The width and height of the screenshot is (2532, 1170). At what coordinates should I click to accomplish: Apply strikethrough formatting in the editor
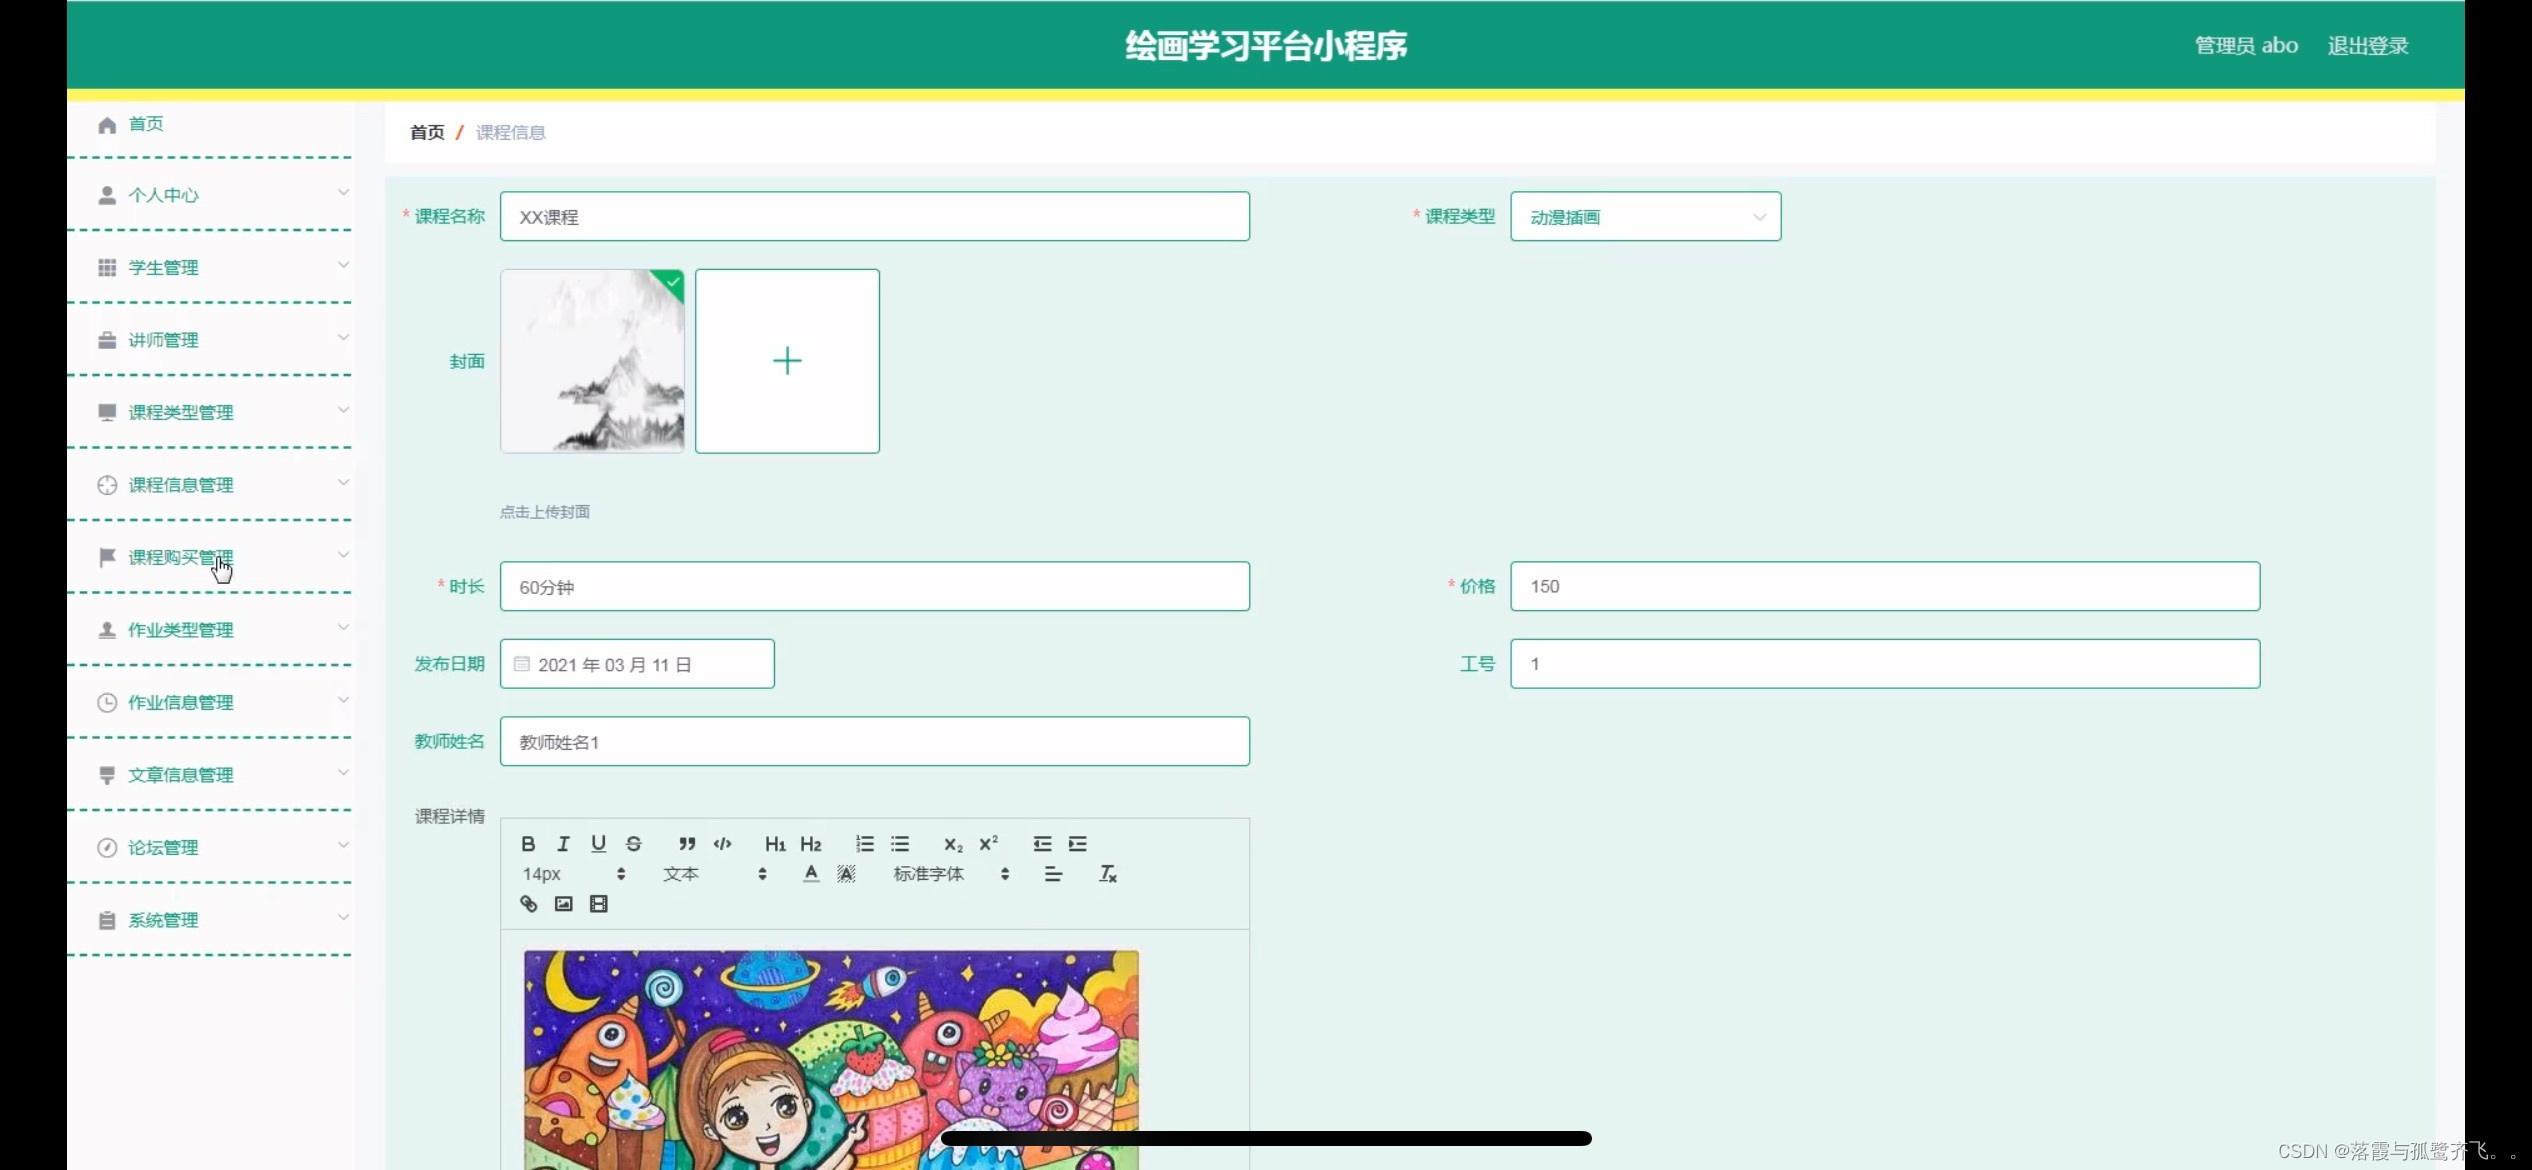(633, 844)
